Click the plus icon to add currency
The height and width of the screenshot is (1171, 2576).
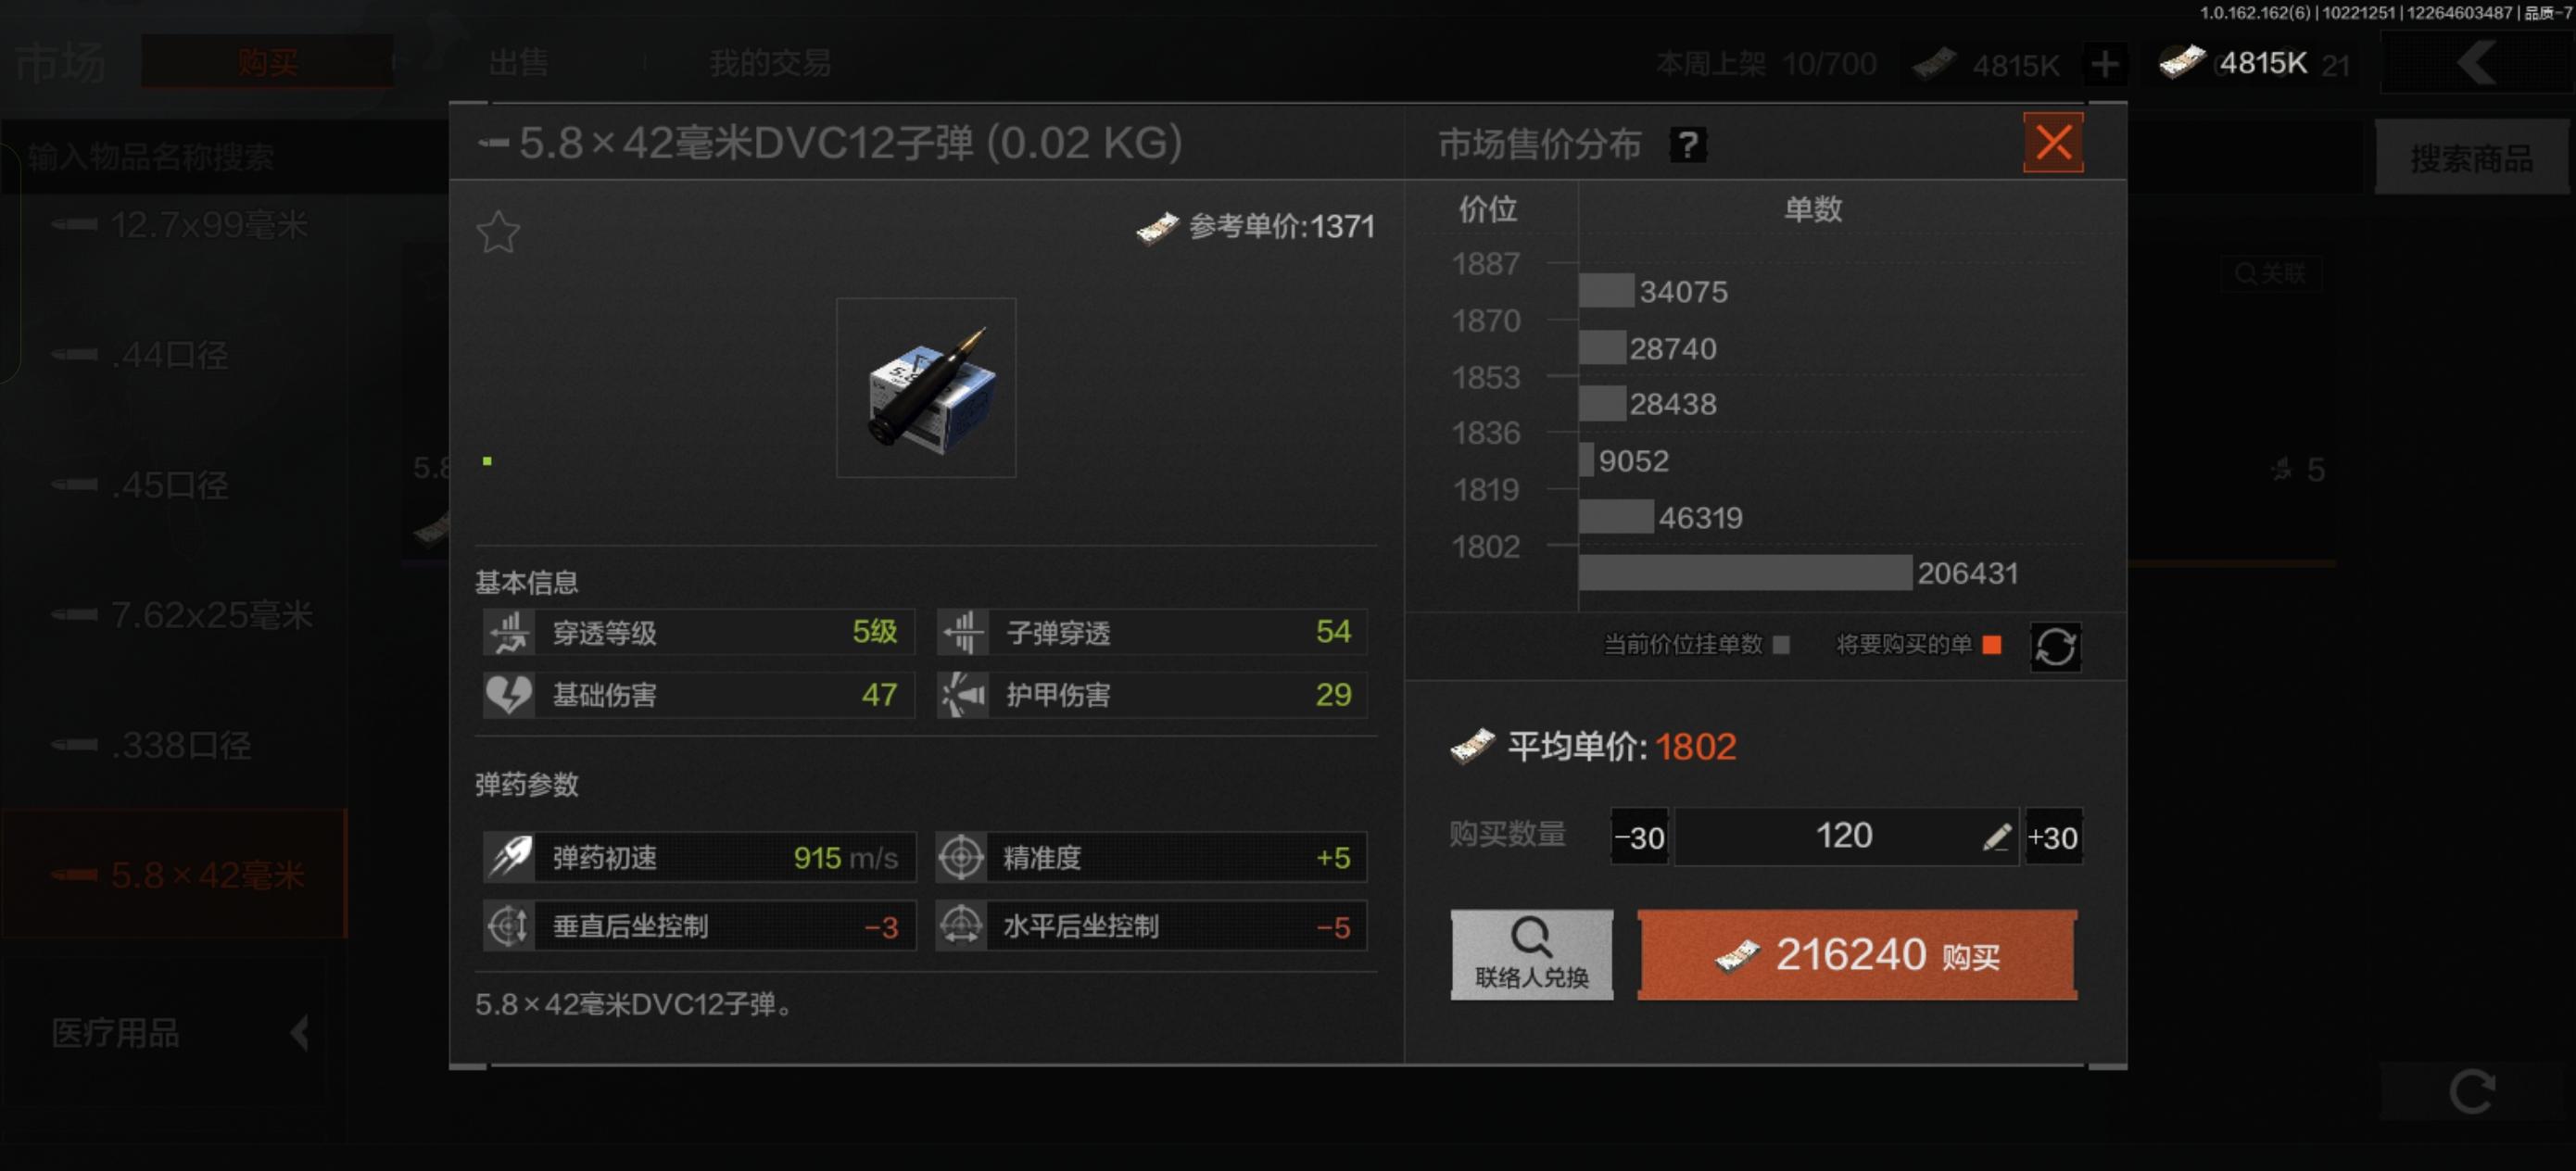click(x=2104, y=64)
